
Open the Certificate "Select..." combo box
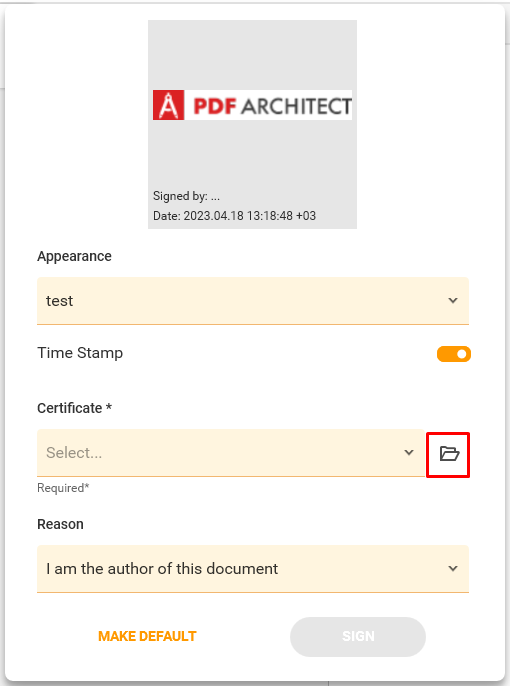(231, 453)
